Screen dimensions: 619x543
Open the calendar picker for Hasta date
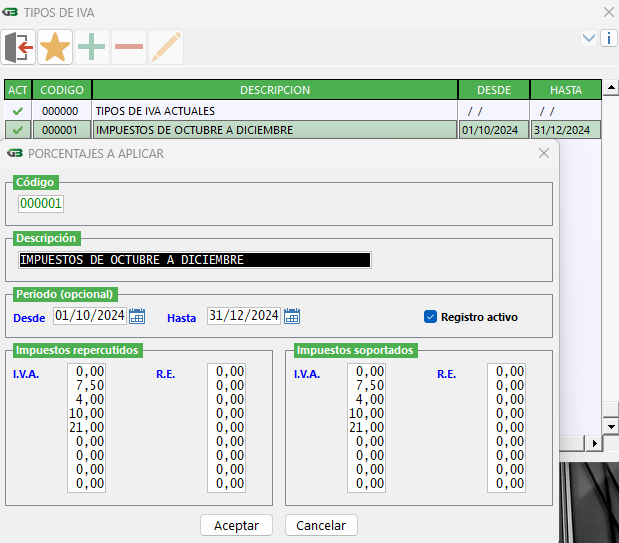292,317
